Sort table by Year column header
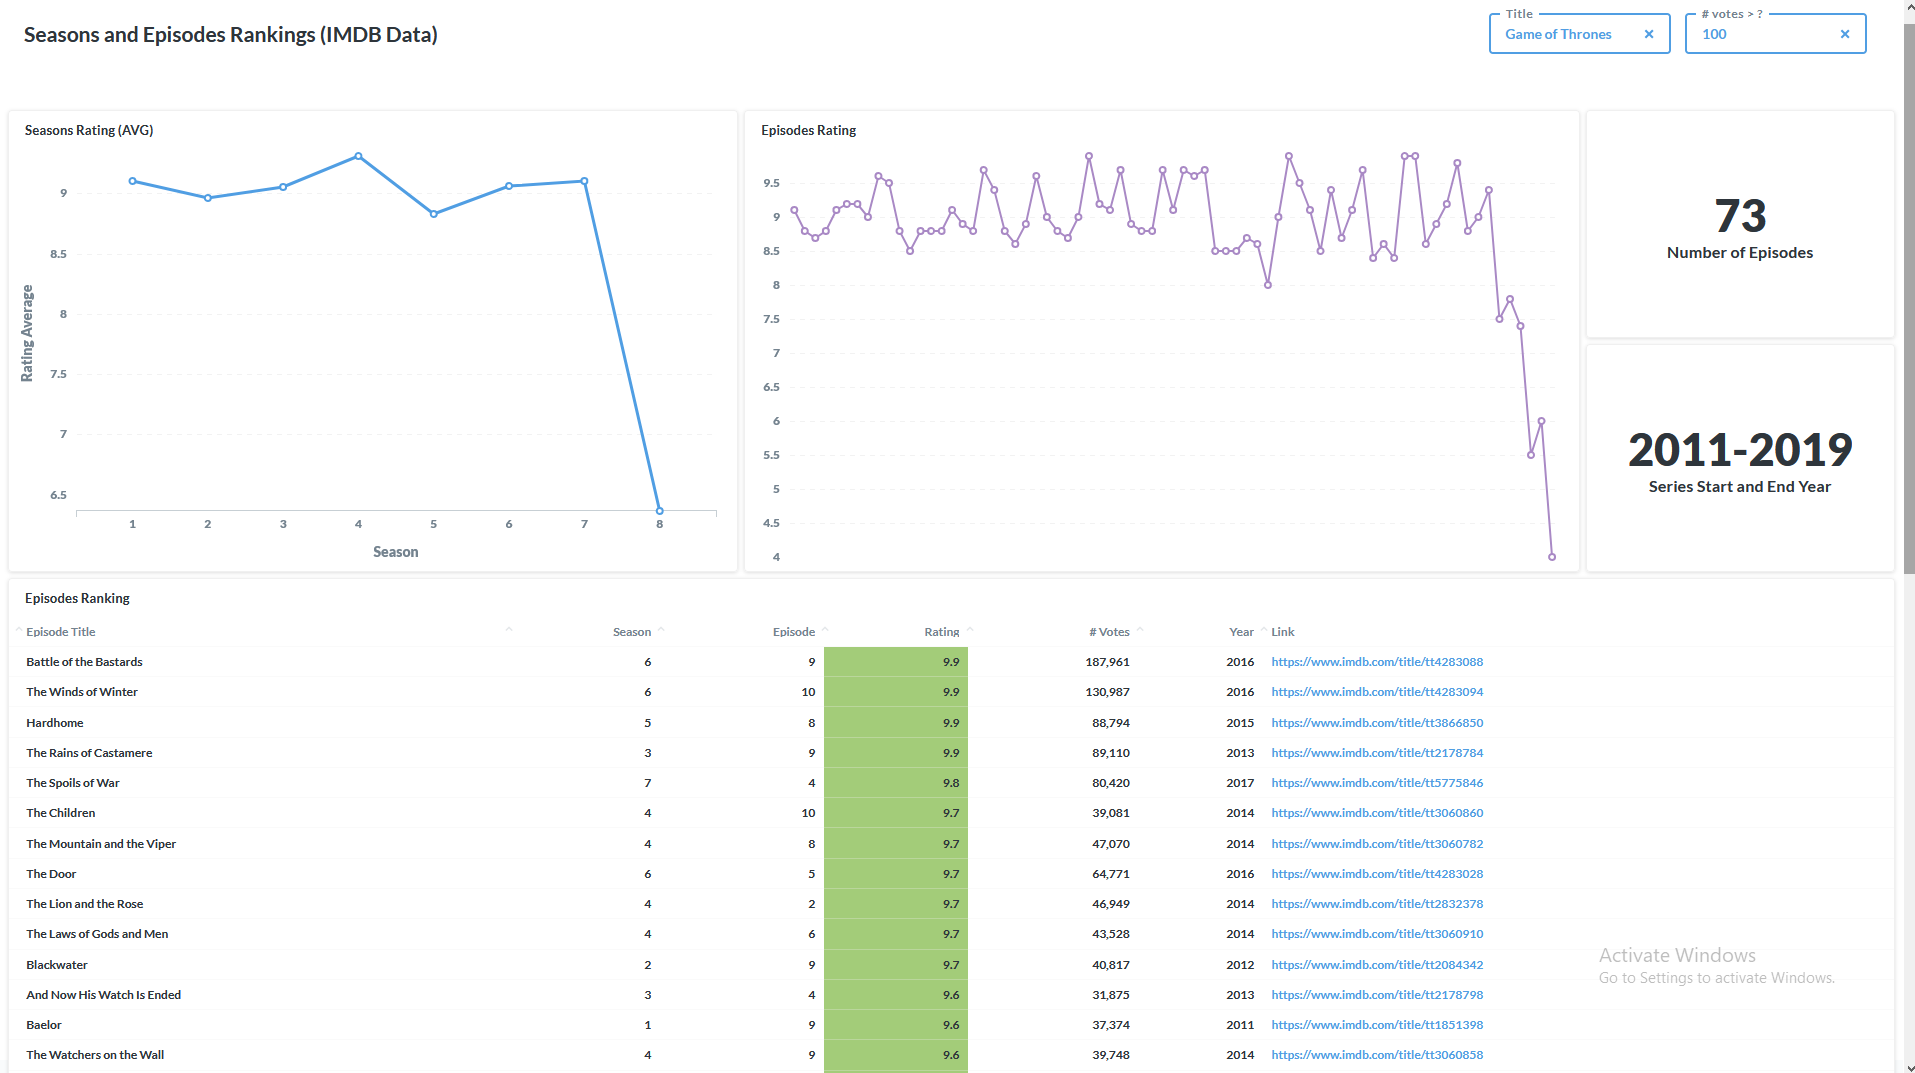1915x1073 pixels. tap(1241, 632)
